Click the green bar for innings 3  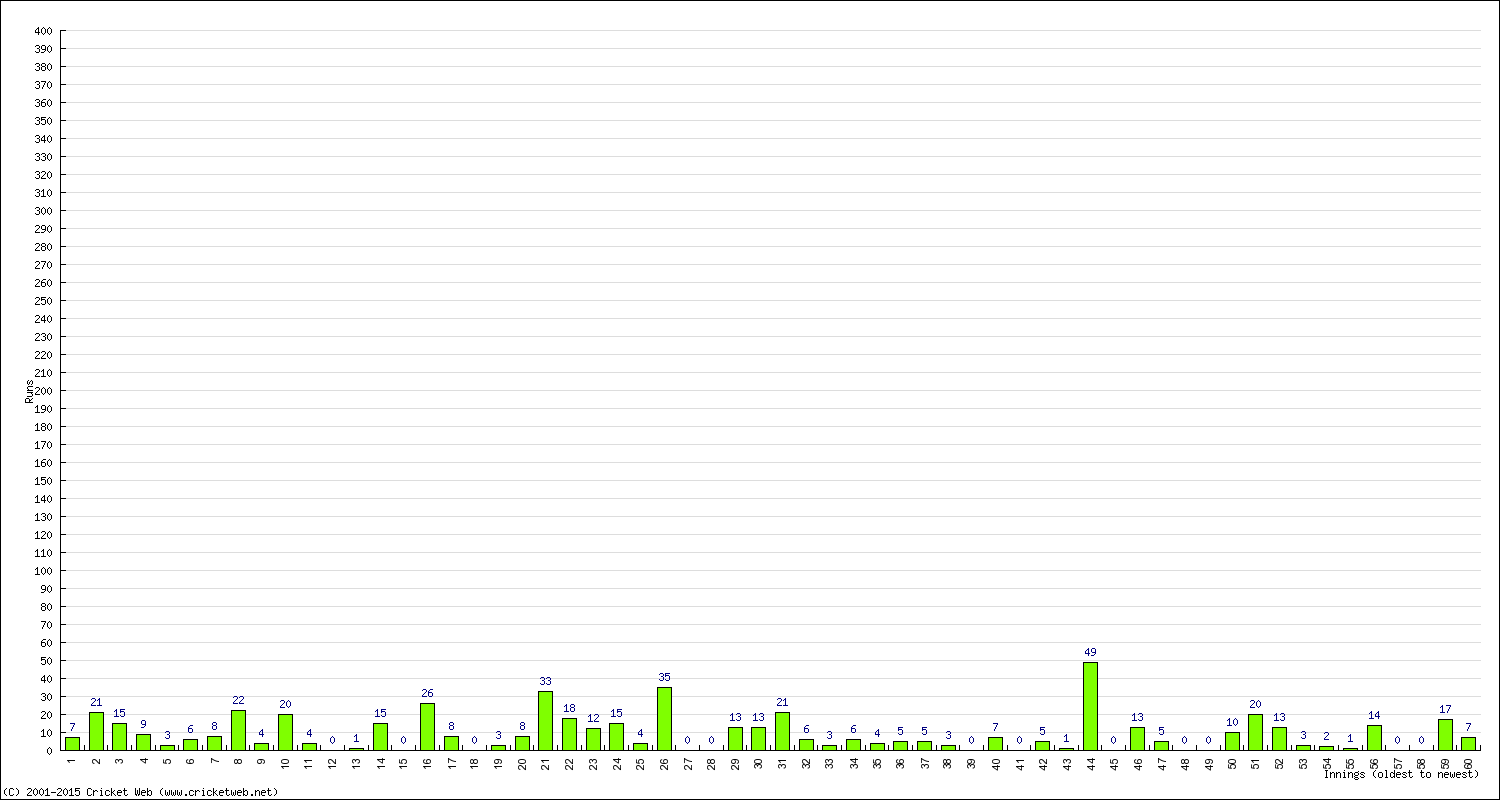[119, 737]
